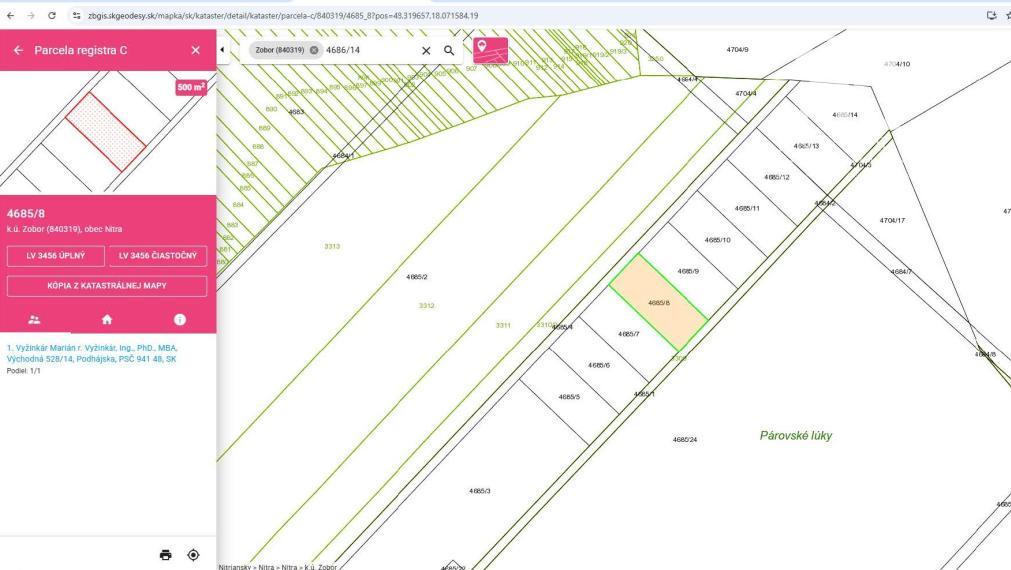Clear the search field text
The width and height of the screenshot is (1011, 570).
[x=426, y=50]
